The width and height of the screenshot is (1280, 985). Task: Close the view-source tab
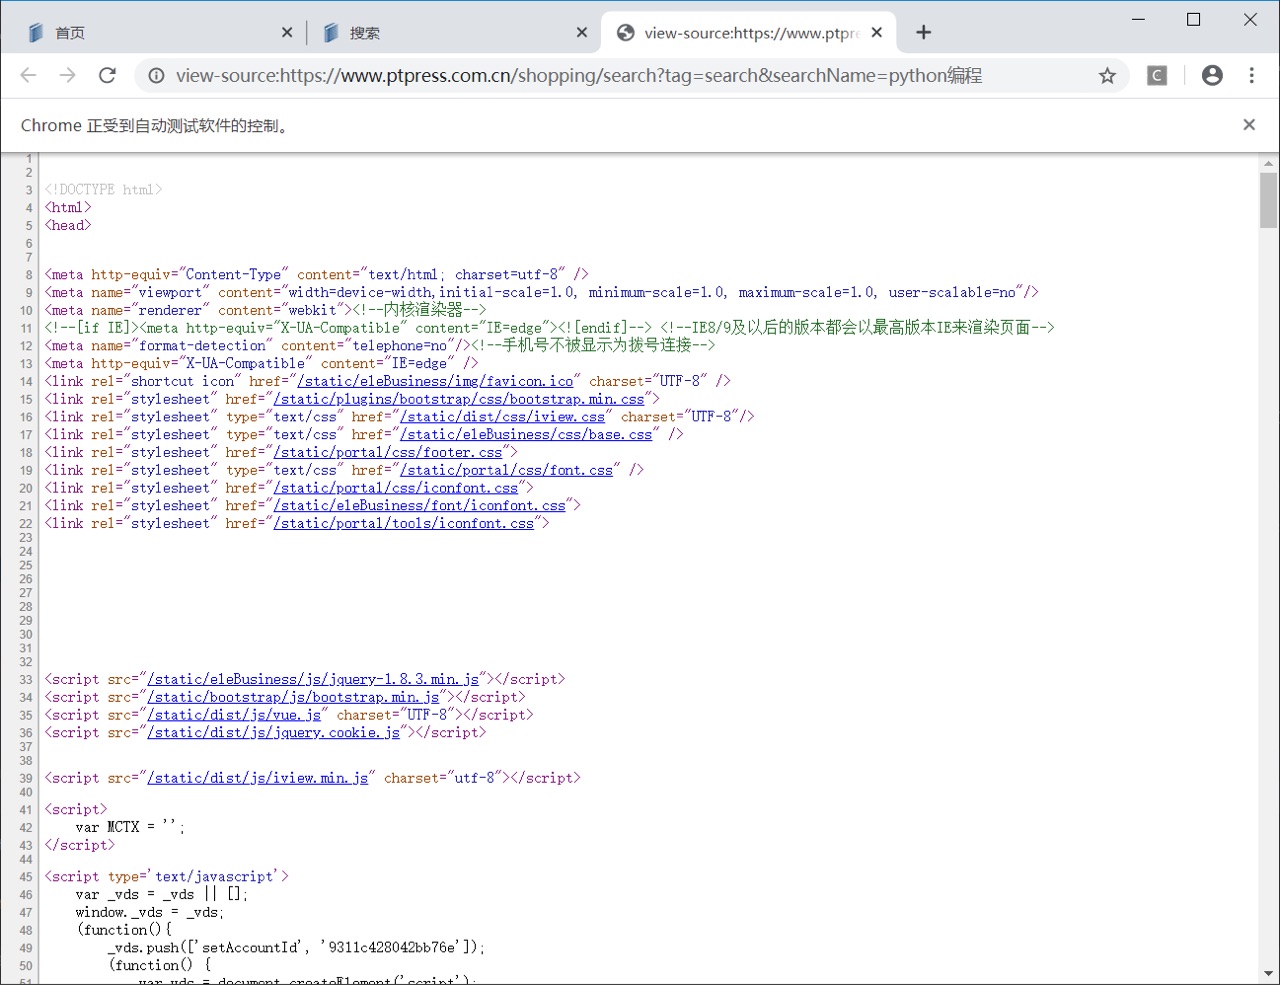point(876,33)
